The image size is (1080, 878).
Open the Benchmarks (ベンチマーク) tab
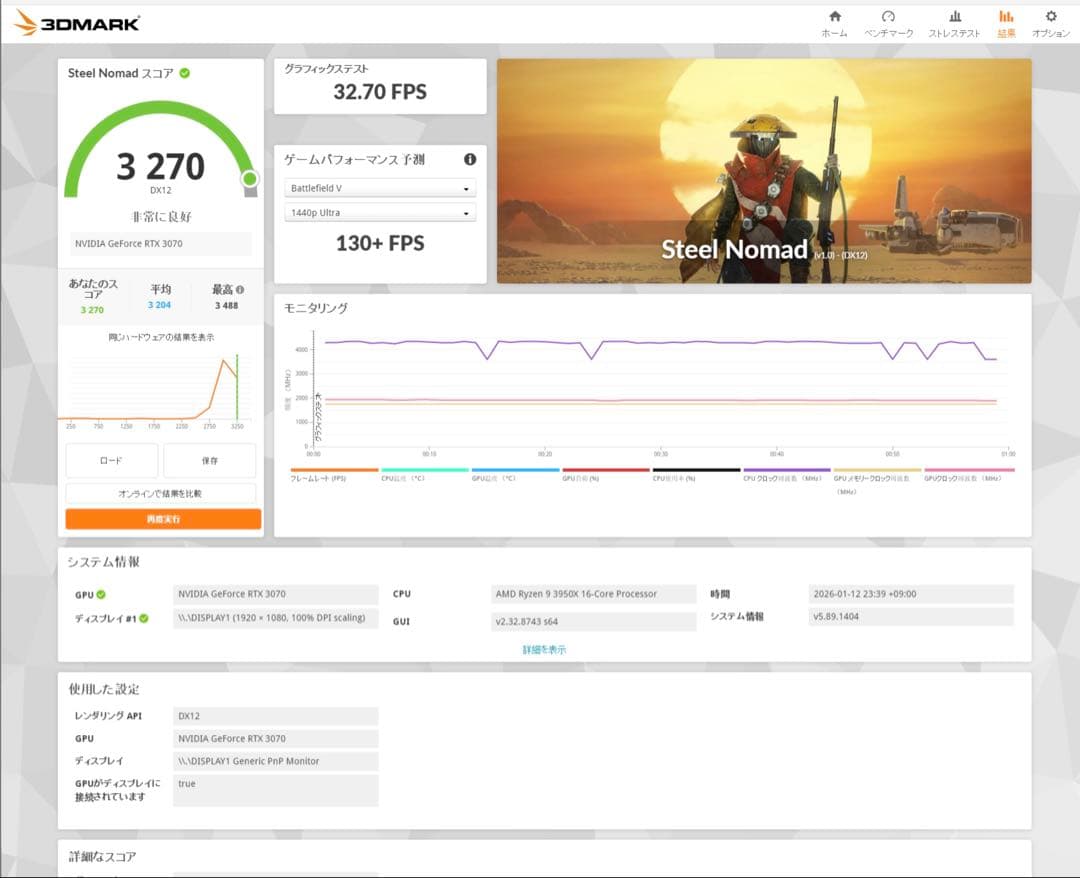pyautogui.click(x=889, y=23)
